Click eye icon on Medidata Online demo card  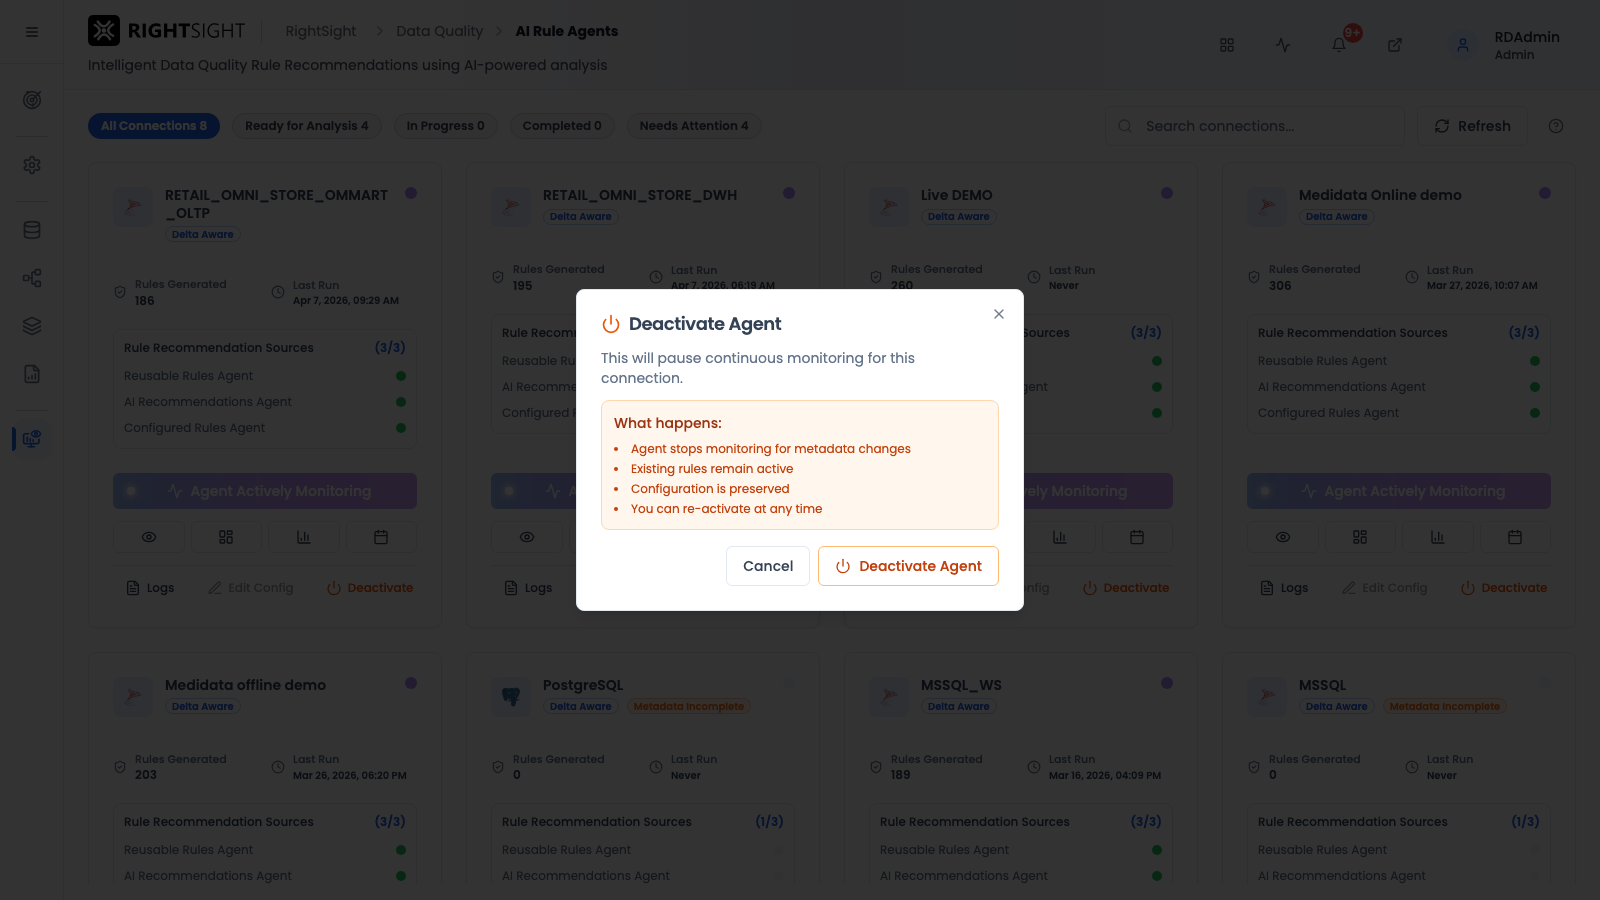[1283, 537]
